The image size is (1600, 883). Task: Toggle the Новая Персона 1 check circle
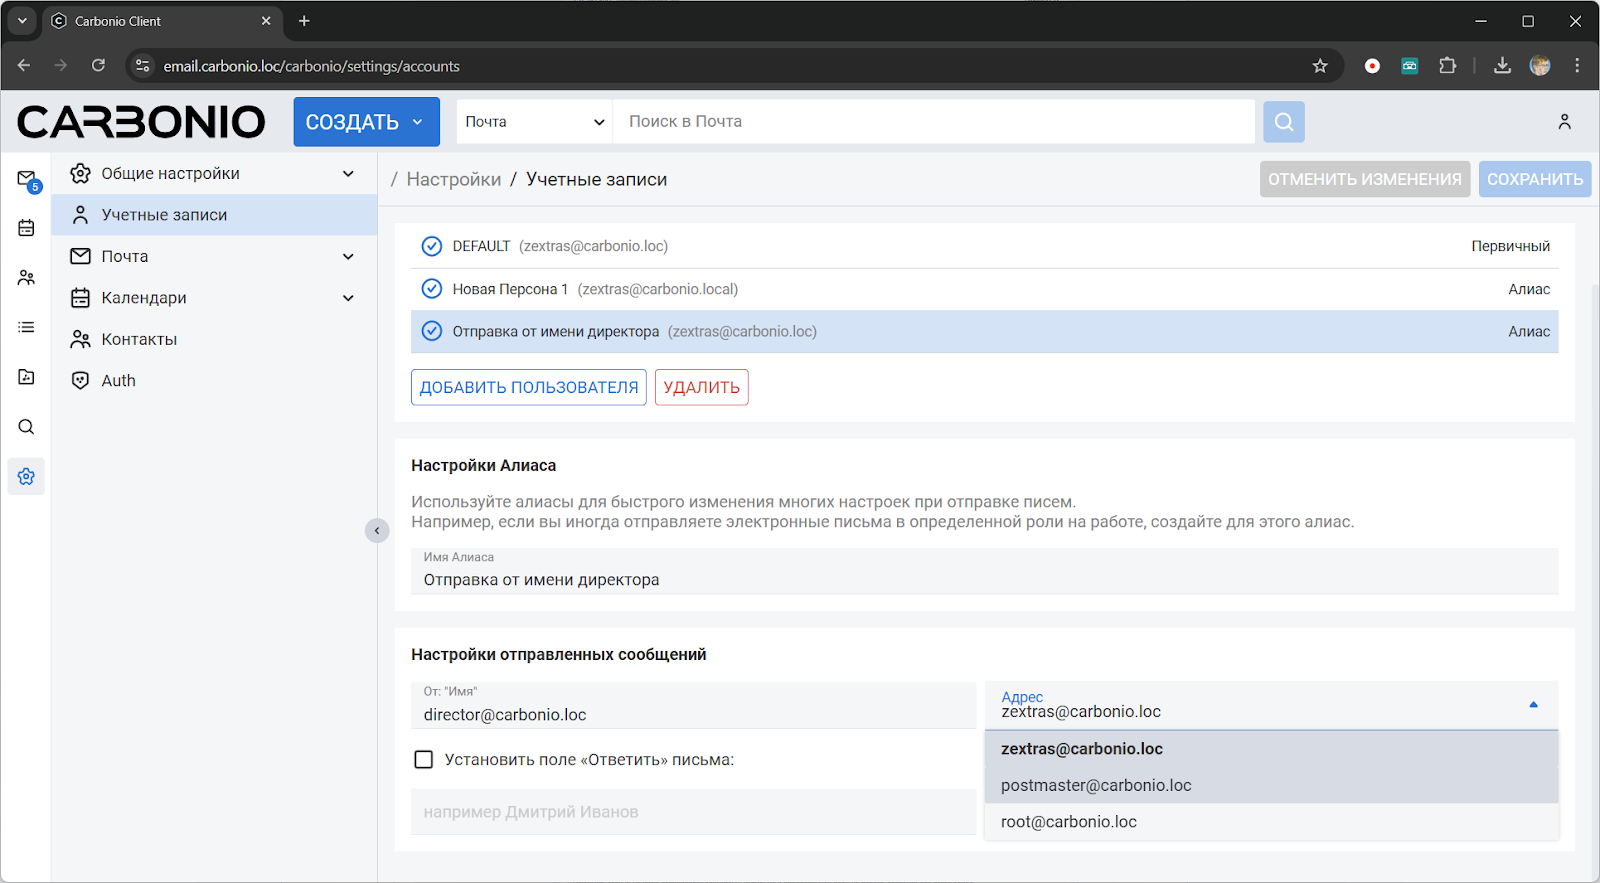tap(432, 289)
